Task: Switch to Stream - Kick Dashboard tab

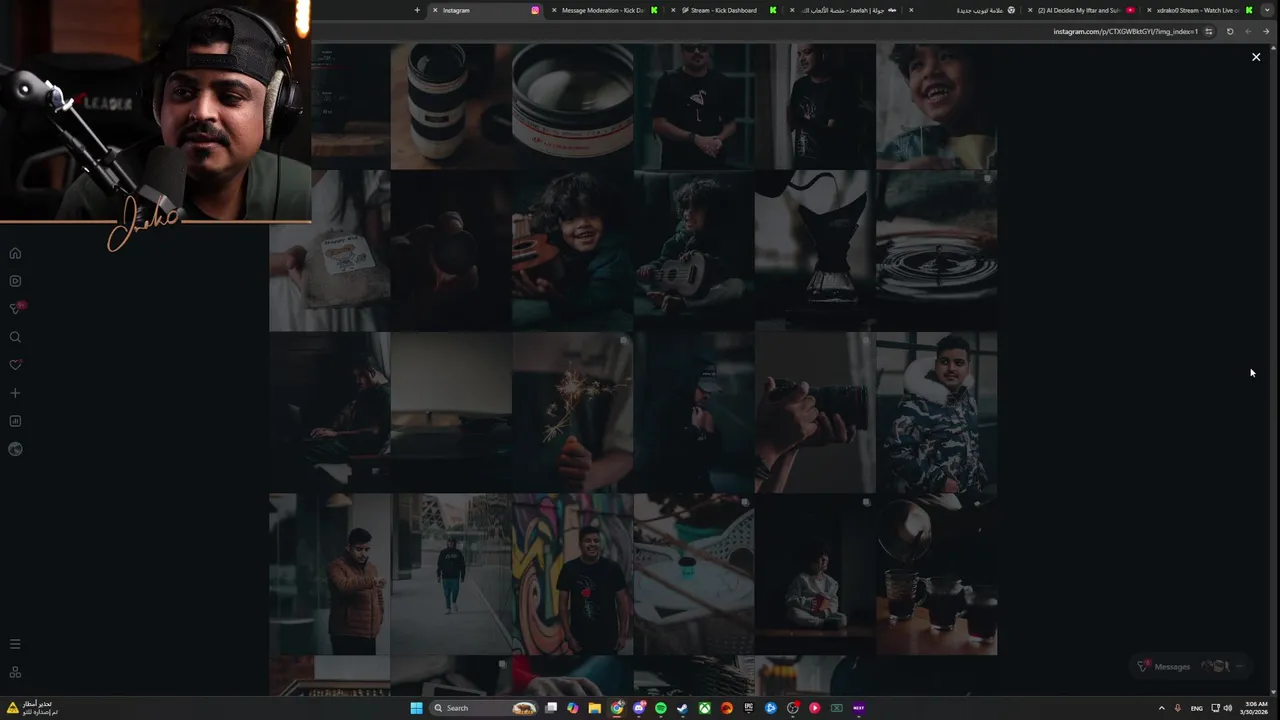Action: click(723, 10)
